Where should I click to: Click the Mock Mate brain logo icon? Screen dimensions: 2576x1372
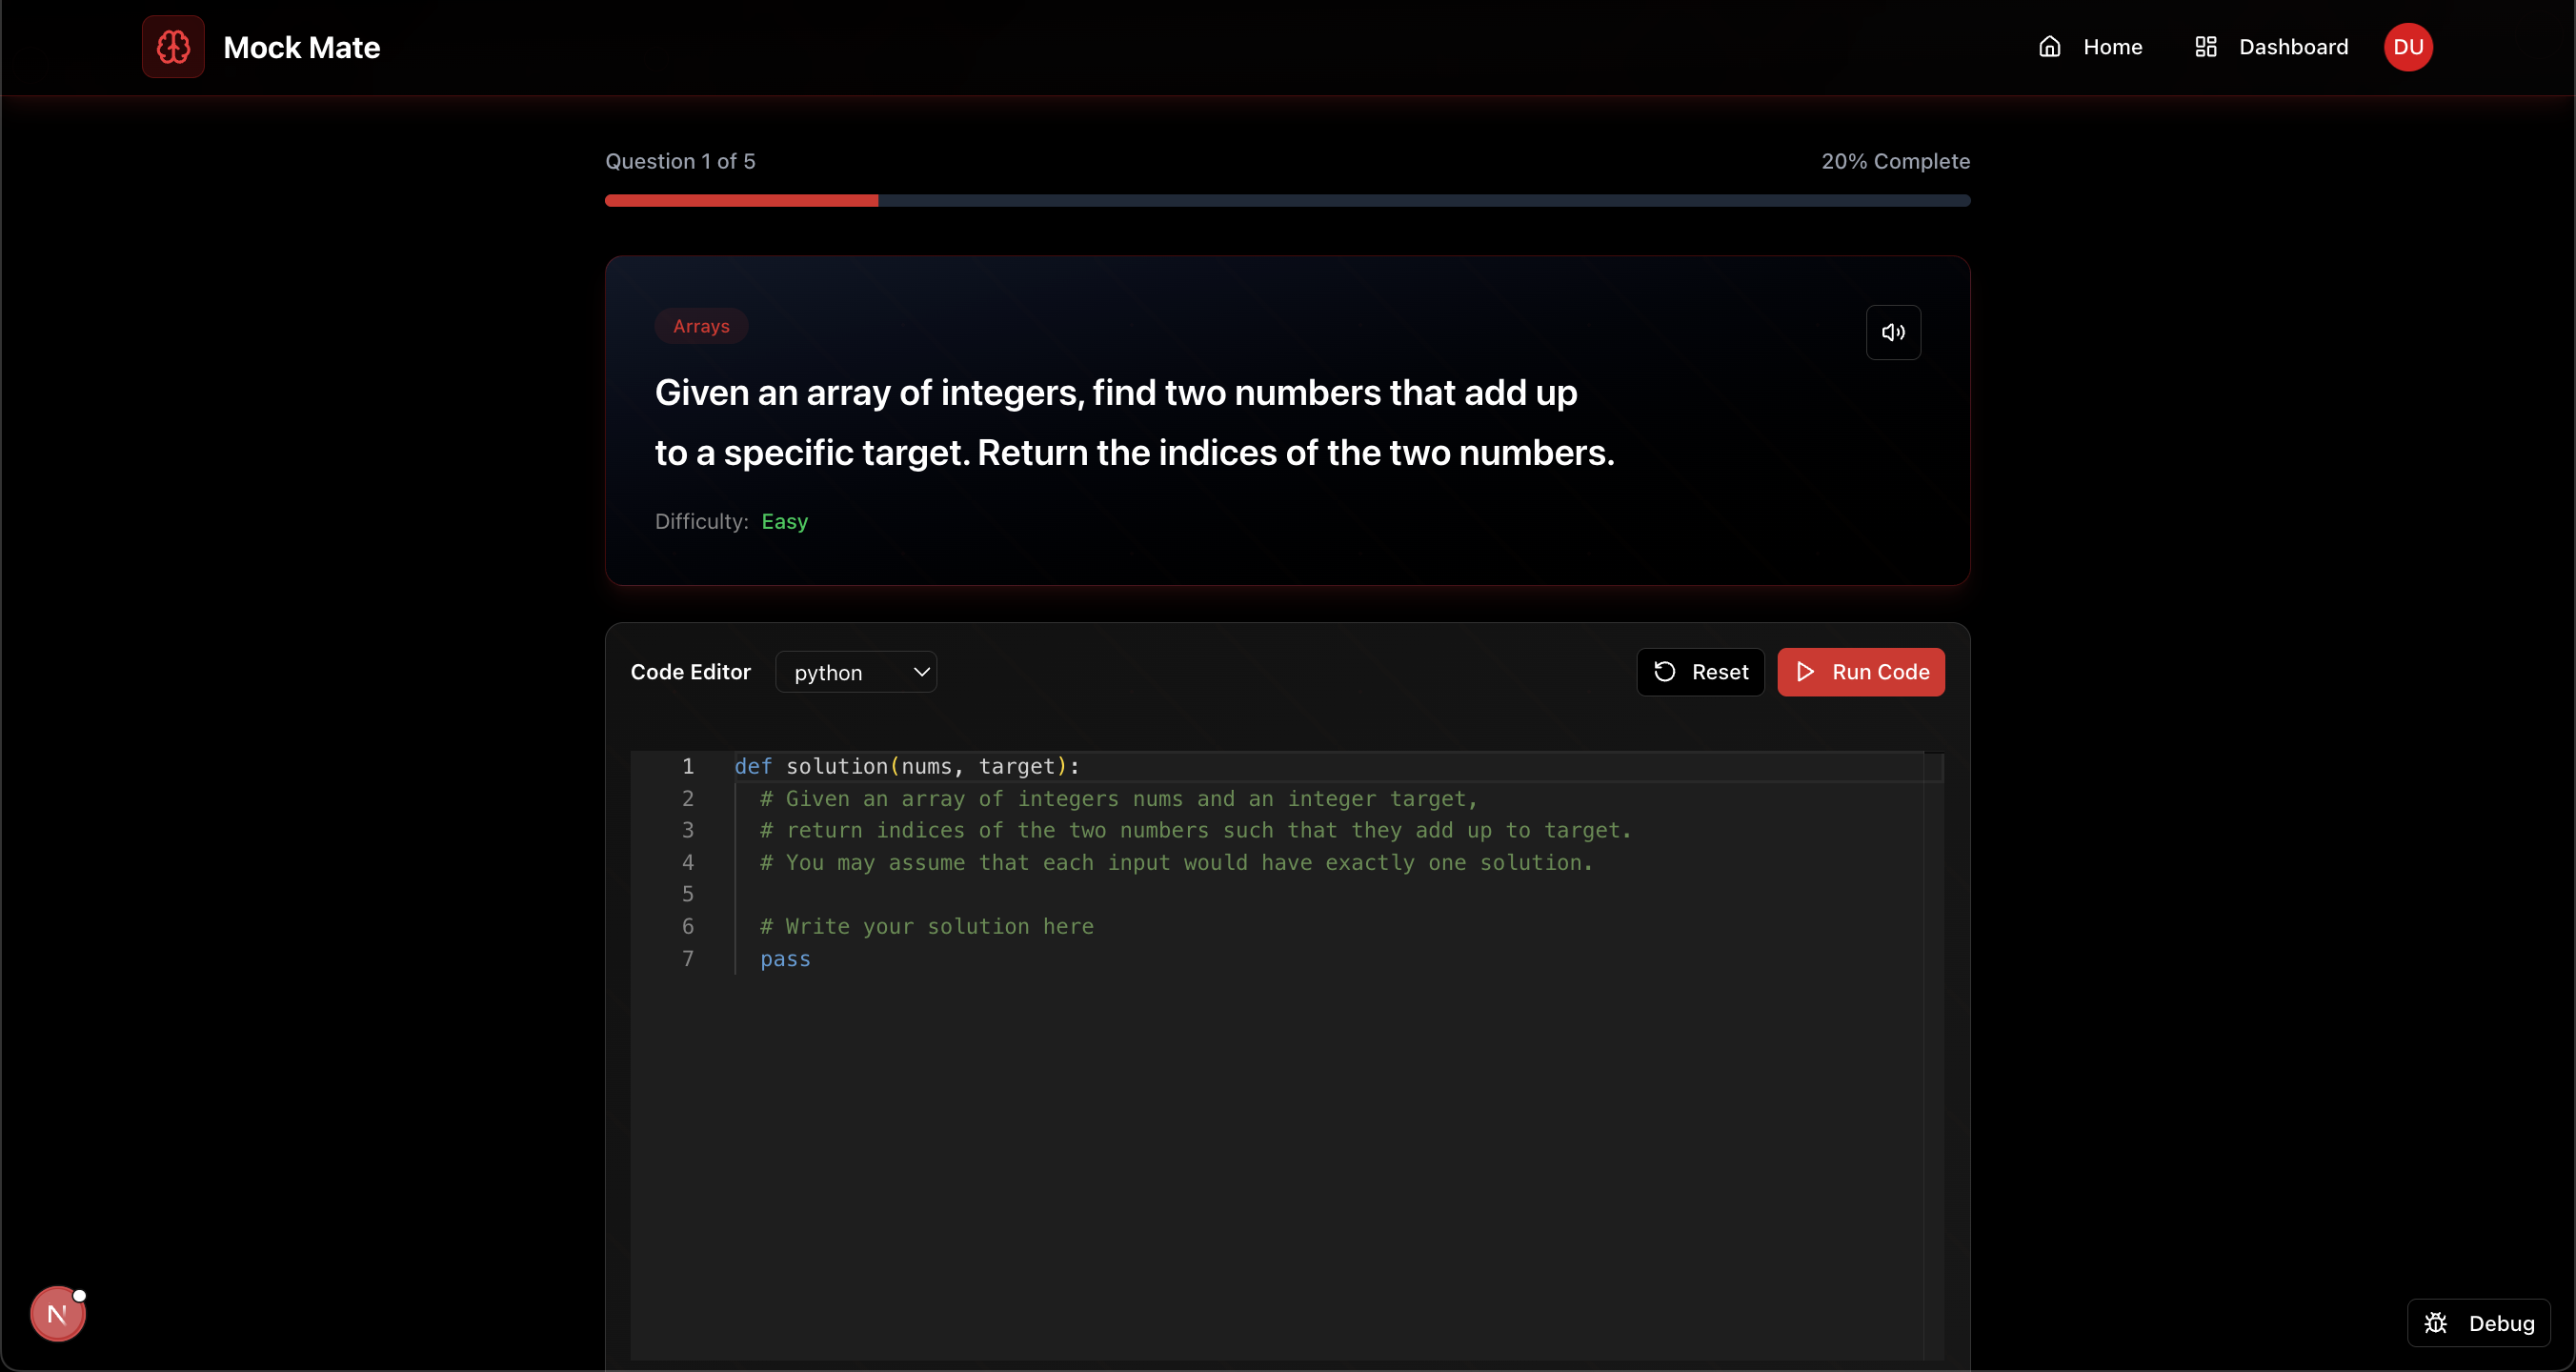[x=173, y=47]
